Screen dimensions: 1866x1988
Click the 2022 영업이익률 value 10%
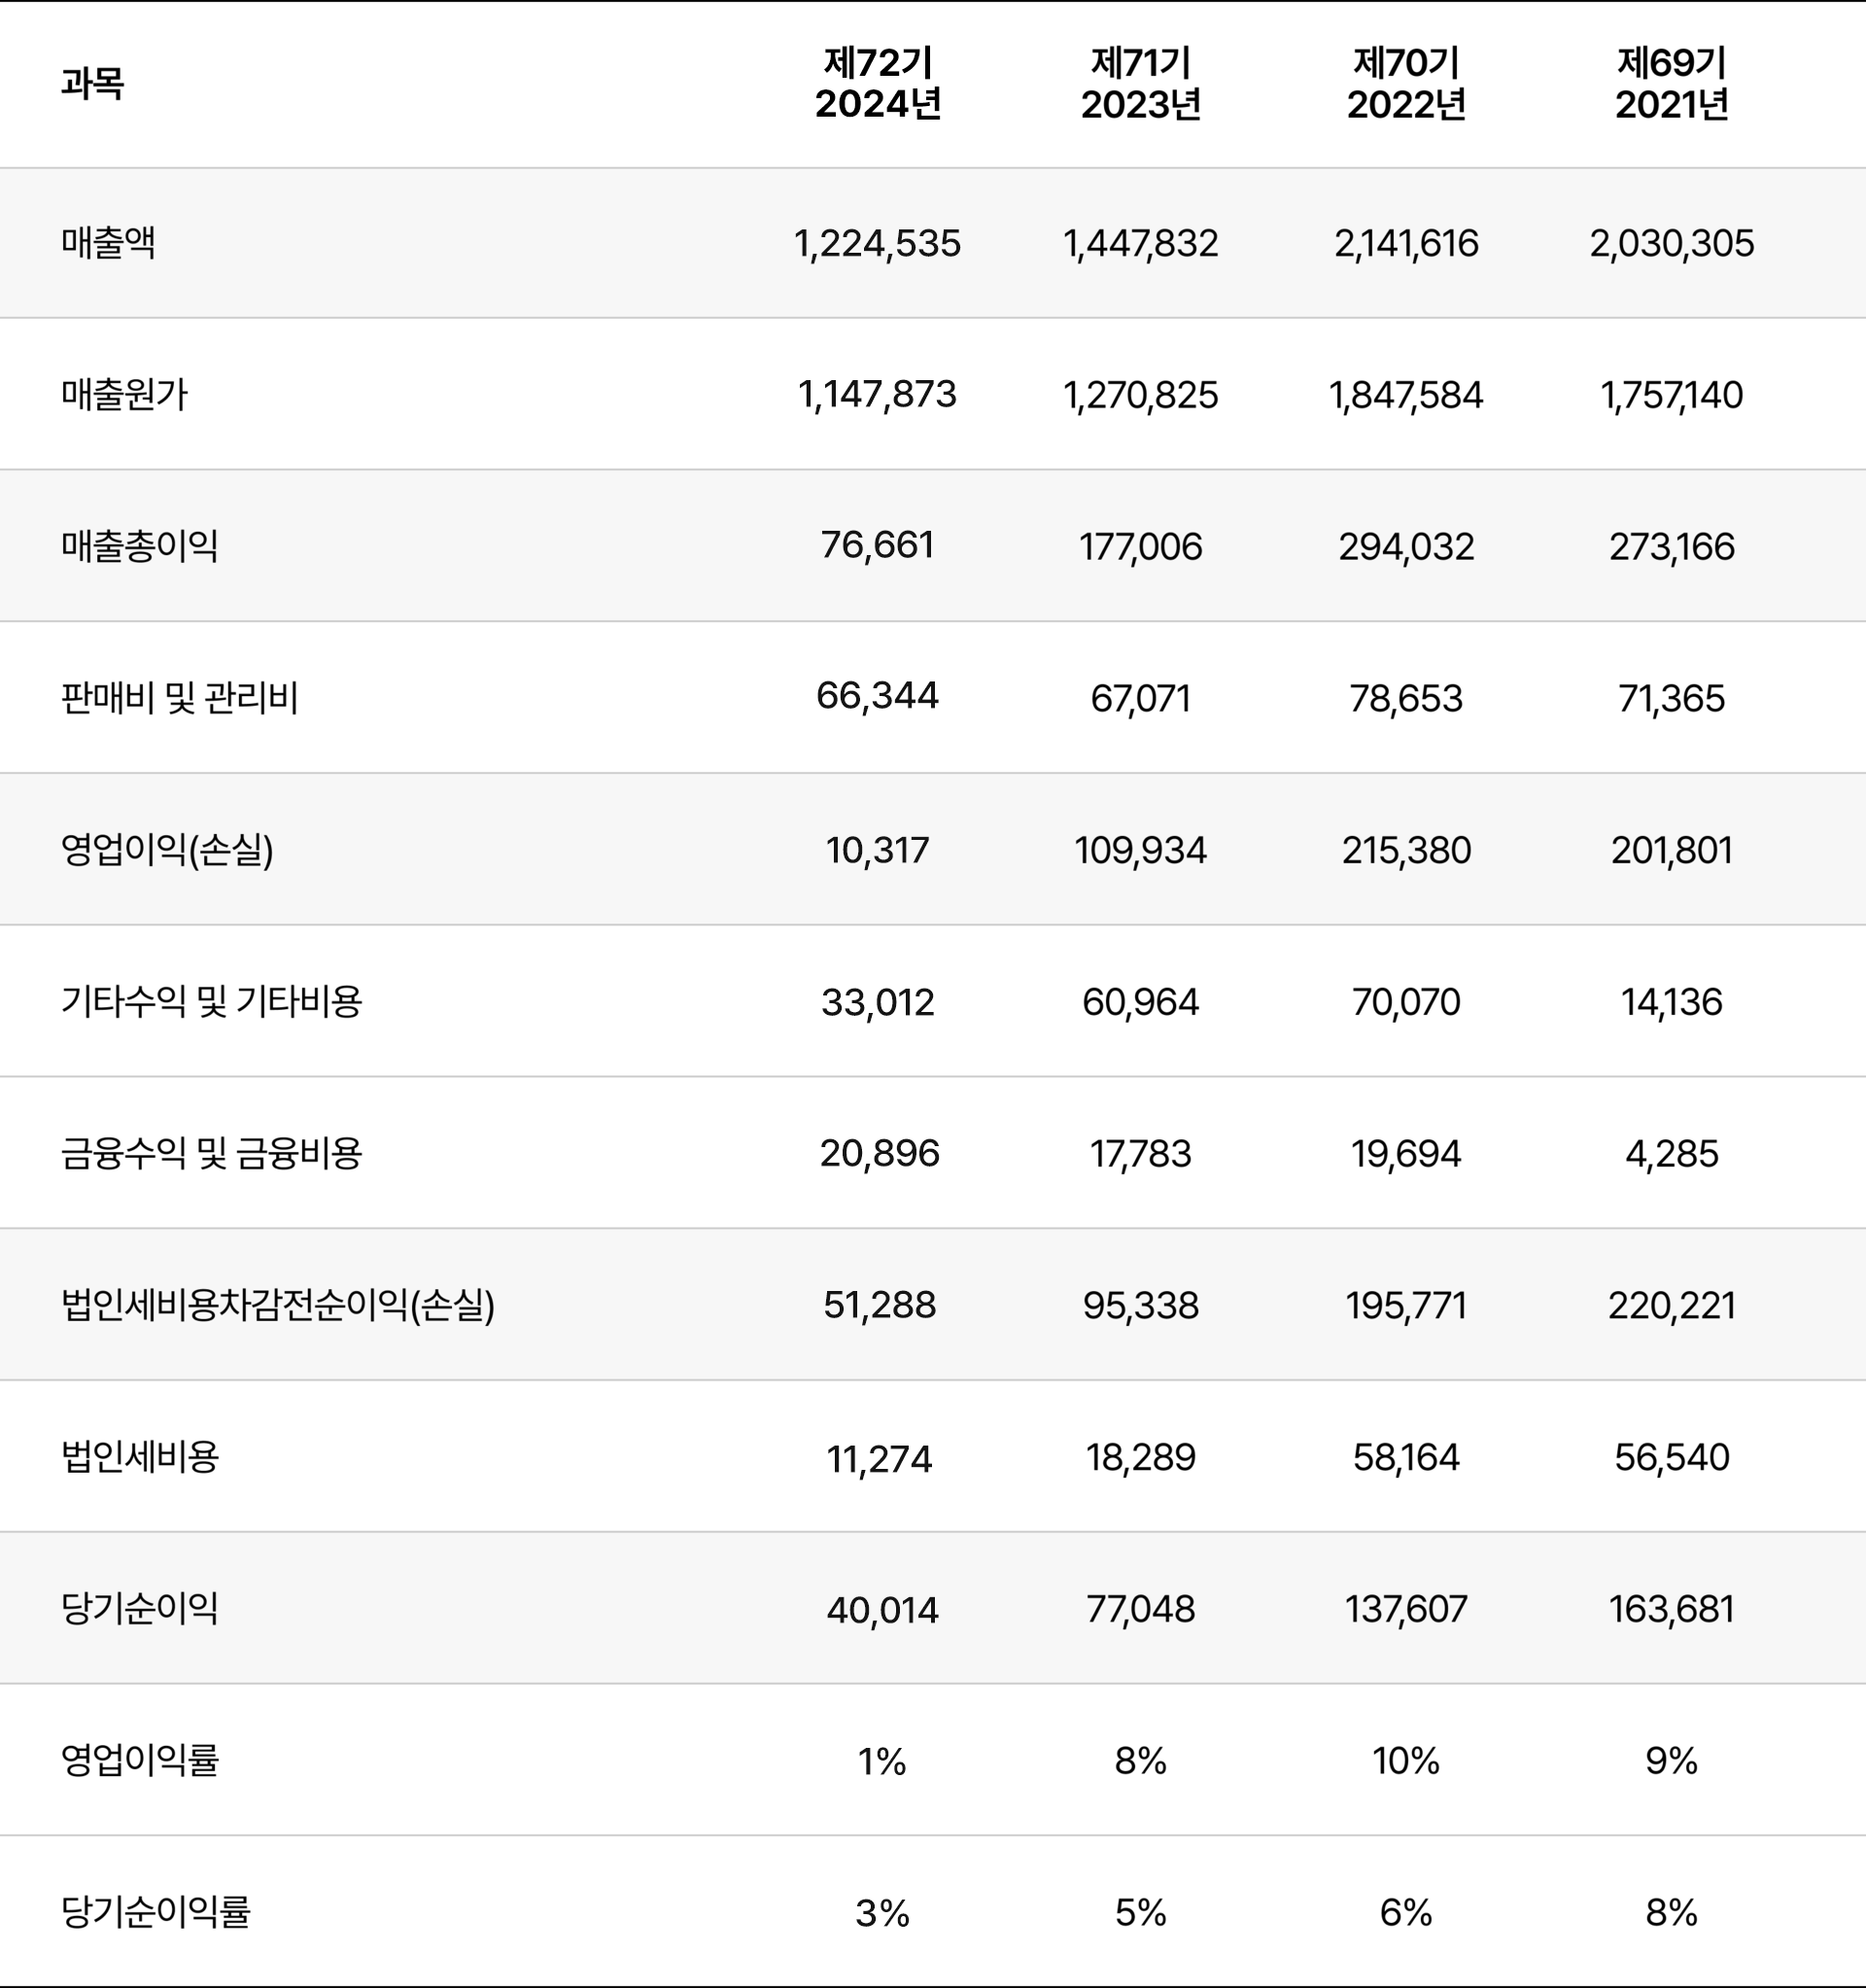pyautogui.click(x=1406, y=1761)
